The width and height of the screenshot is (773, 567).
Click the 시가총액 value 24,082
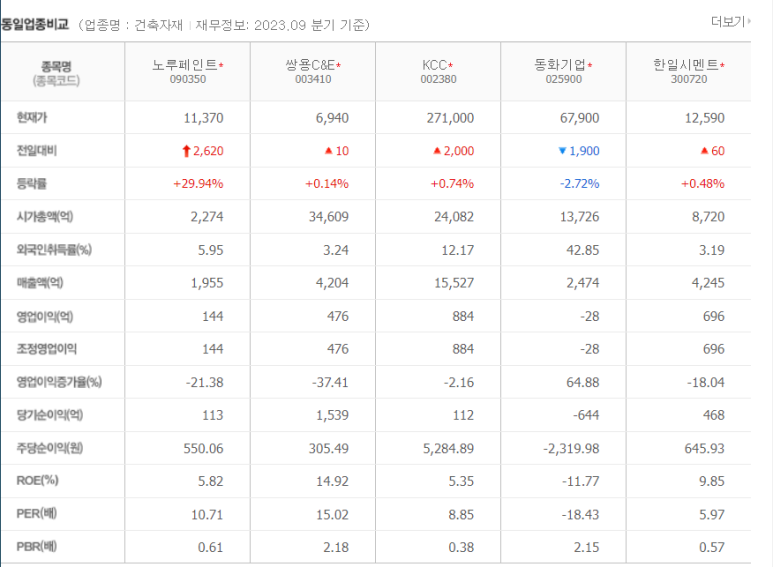pos(454,217)
